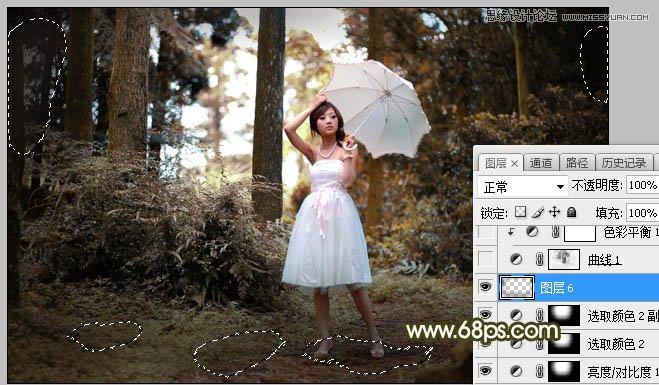The image size is (659, 385).
Task: Click the chain link icon of 亮度/对比度 1
Action: pos(540,371)
